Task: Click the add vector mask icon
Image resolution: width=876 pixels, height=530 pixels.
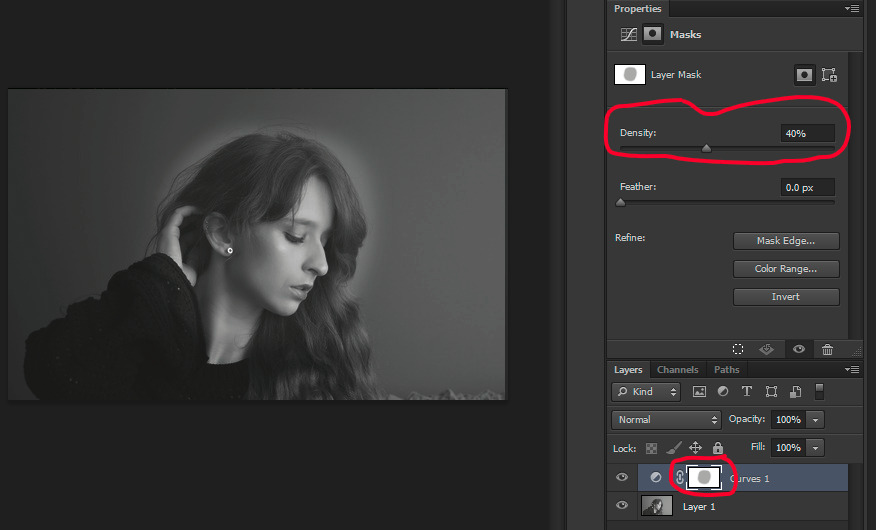Action: 828,75
